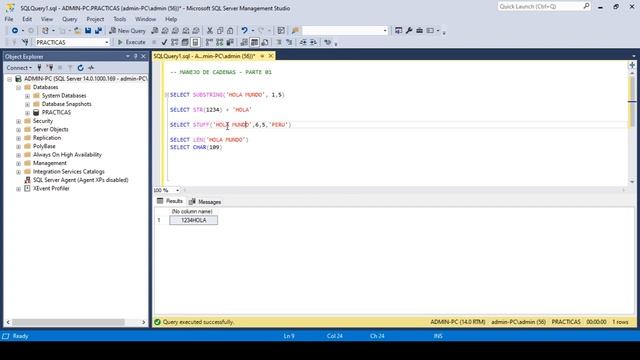The height and width of the screenshot is (360, 640).
Task: Click the Database Engine Query icon
Action: click(155, 31)
